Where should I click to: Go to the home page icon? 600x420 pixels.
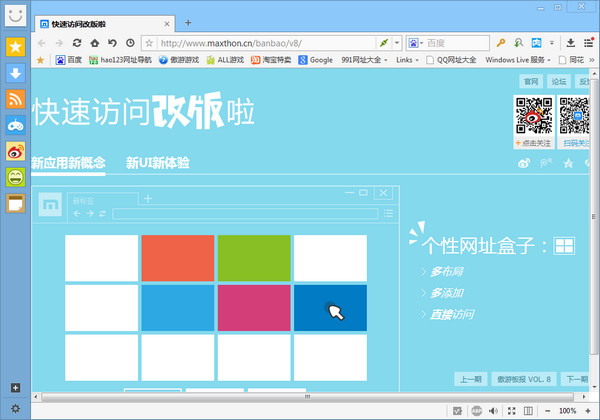pyautogui.click(x=95, y=43)
